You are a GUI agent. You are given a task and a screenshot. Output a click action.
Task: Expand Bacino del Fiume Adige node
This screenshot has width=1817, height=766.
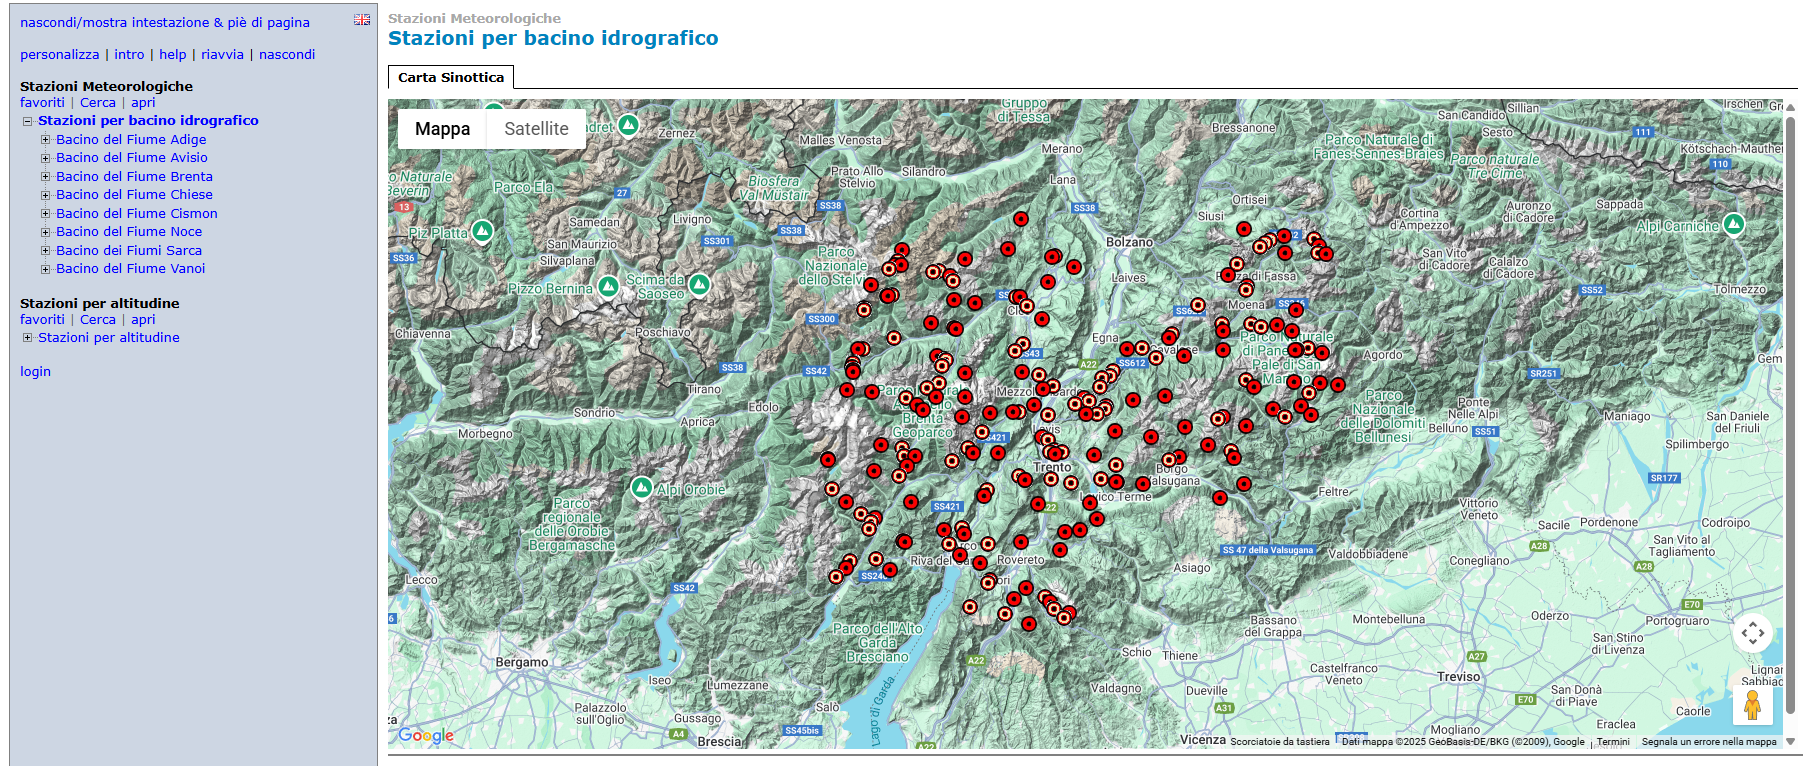45,140
